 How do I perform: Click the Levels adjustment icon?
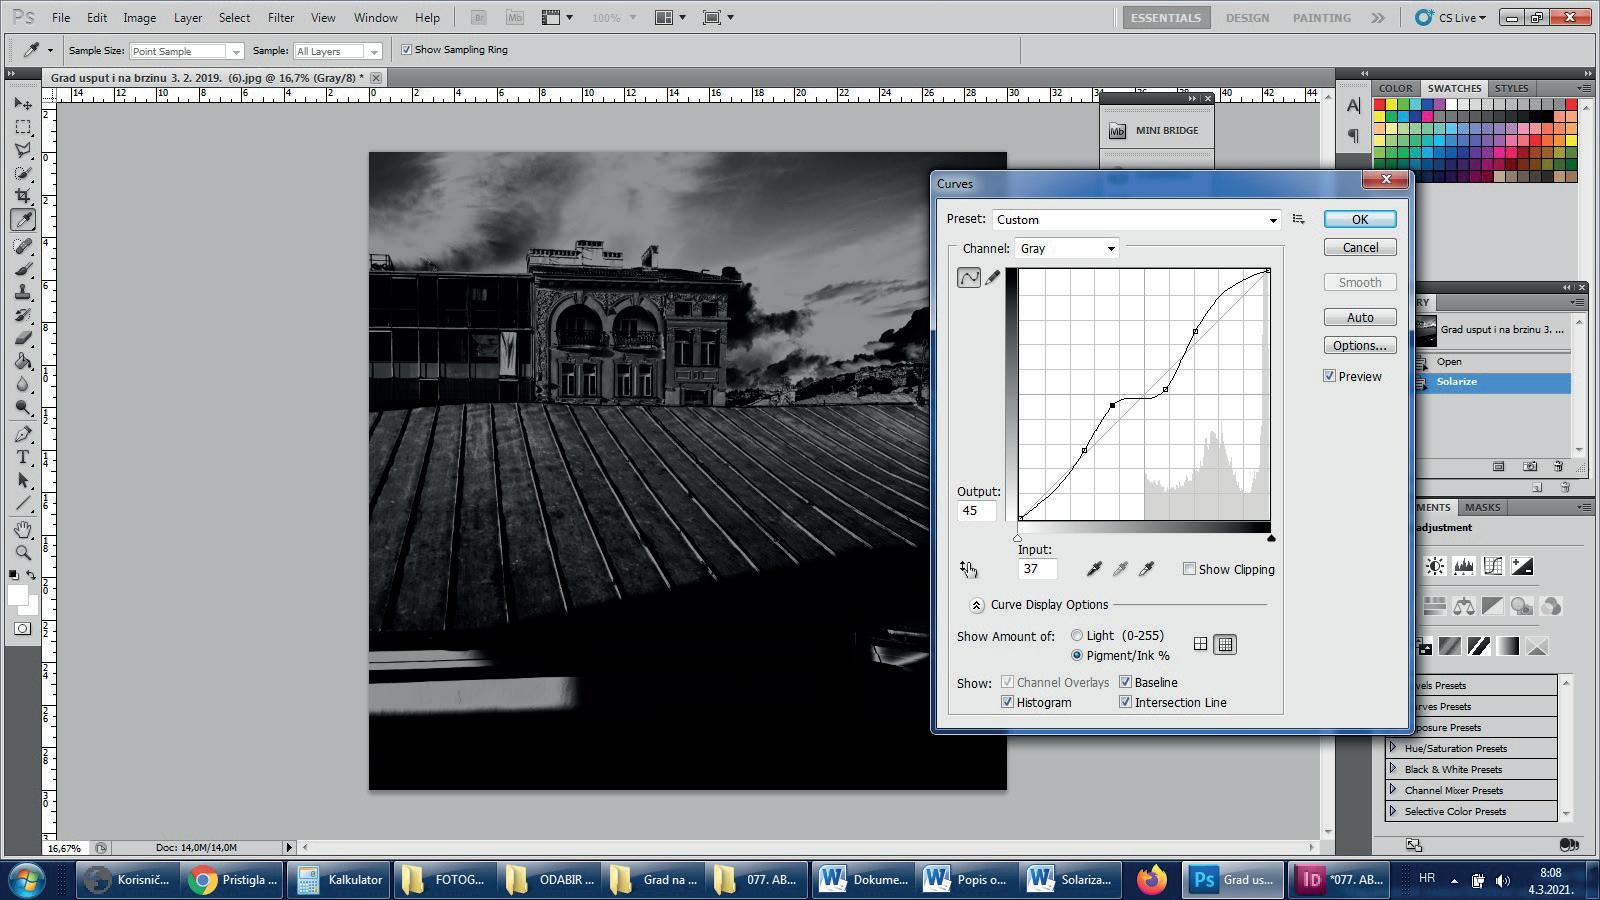[1464, 567]
